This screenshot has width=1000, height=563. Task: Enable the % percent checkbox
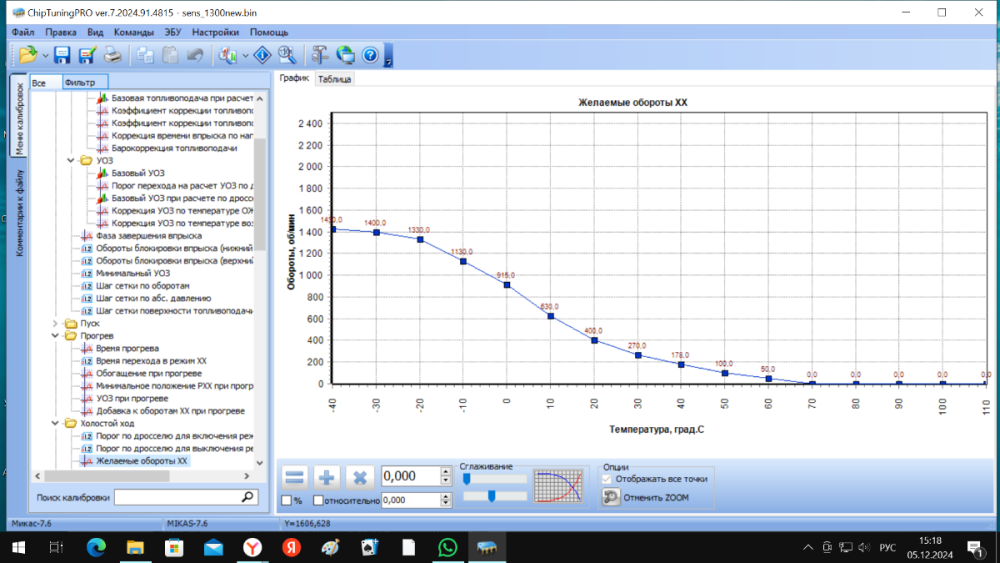coord(287,500)
